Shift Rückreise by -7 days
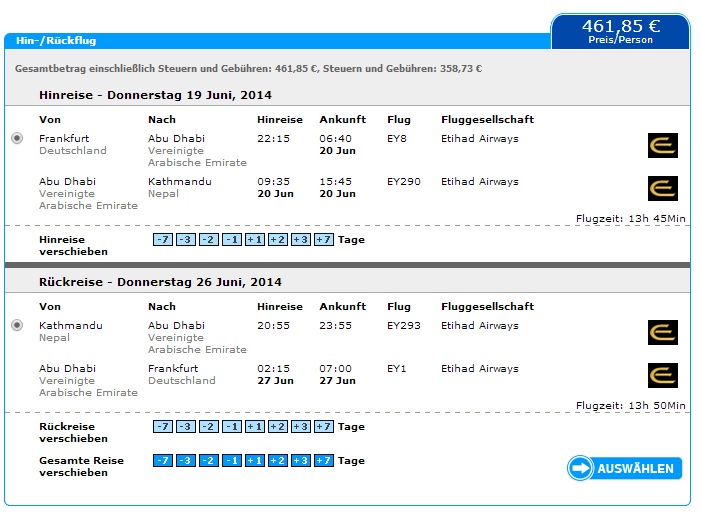Viewport: 701px width, 512px height. pyautogui.click(x=163, y=427)
